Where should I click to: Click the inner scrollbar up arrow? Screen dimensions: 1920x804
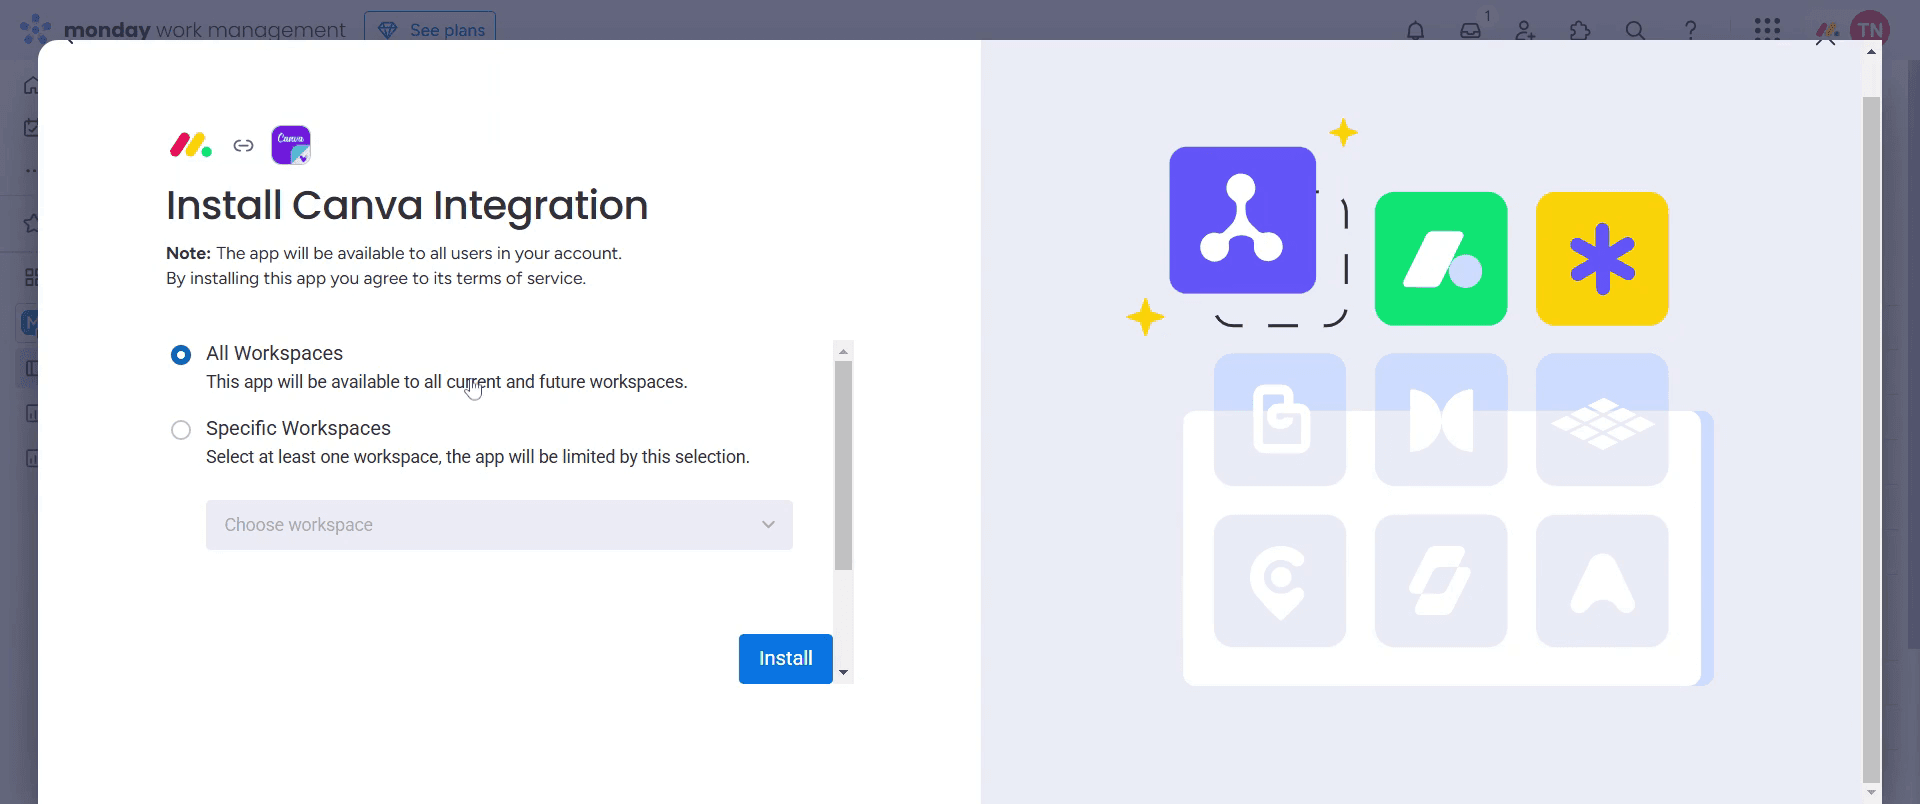click(x=843, y=351)
